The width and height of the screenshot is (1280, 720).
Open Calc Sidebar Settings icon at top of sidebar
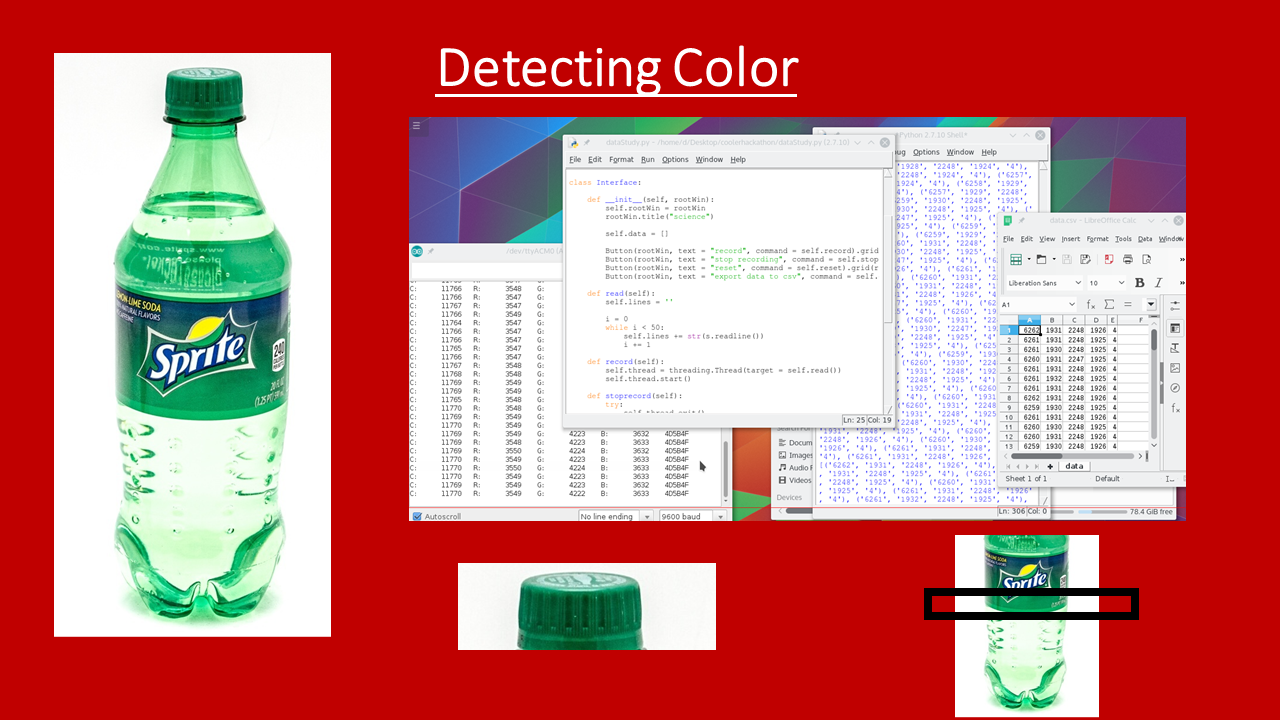(1175, 305)
